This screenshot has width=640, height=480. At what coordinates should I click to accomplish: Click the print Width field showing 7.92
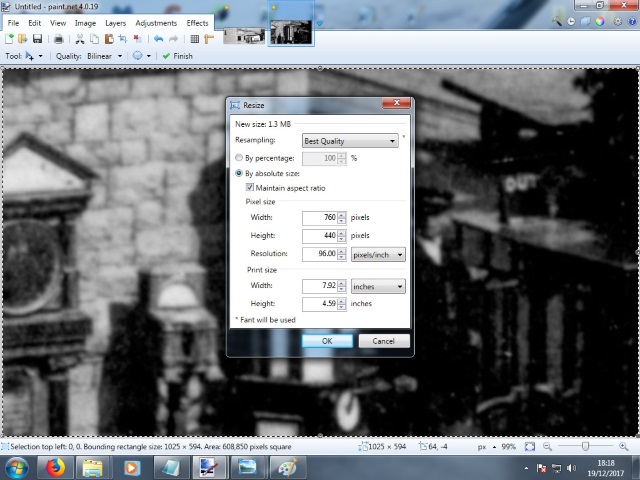(320, 286)
